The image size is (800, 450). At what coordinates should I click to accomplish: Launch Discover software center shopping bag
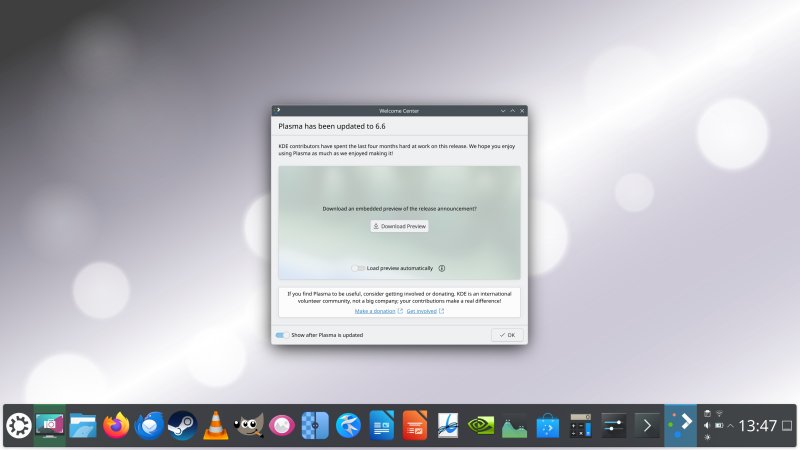click(x=547, y=426)
